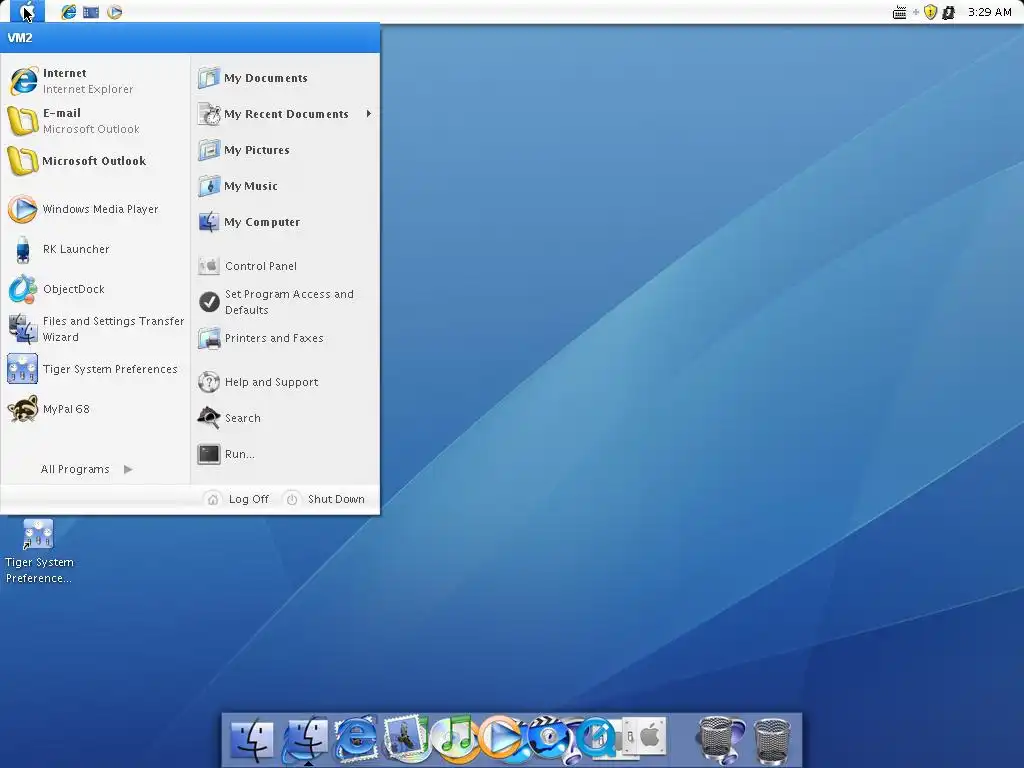1024x768 pixels.
Task: Open Internet Explorer pinned in start menu
Action: coord(95,81)
